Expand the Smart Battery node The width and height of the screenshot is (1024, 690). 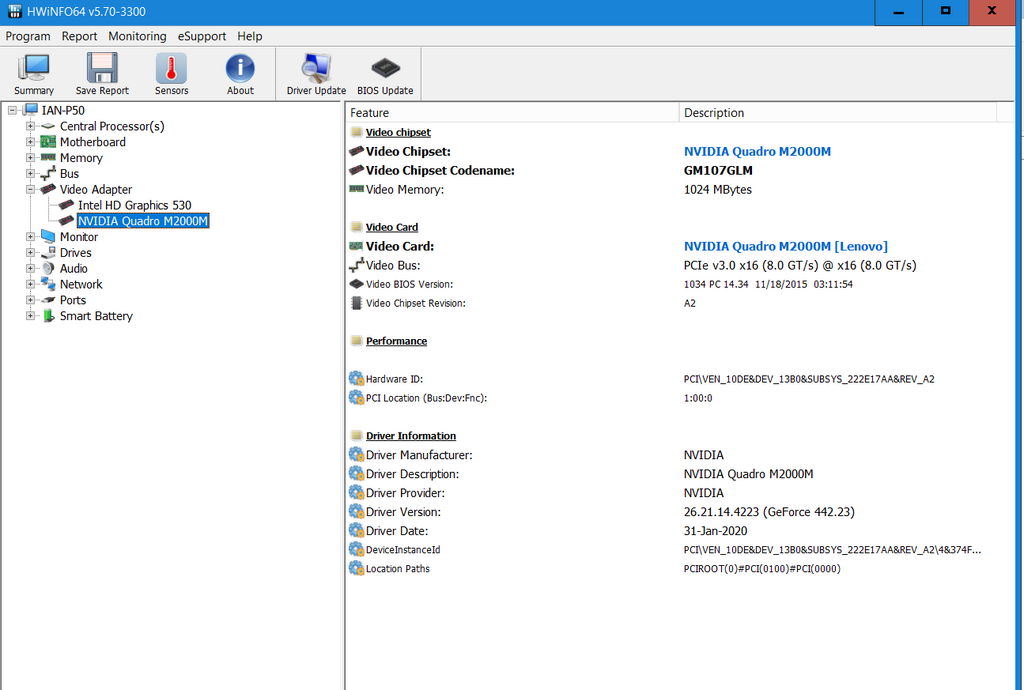click(x=30, y=316)
